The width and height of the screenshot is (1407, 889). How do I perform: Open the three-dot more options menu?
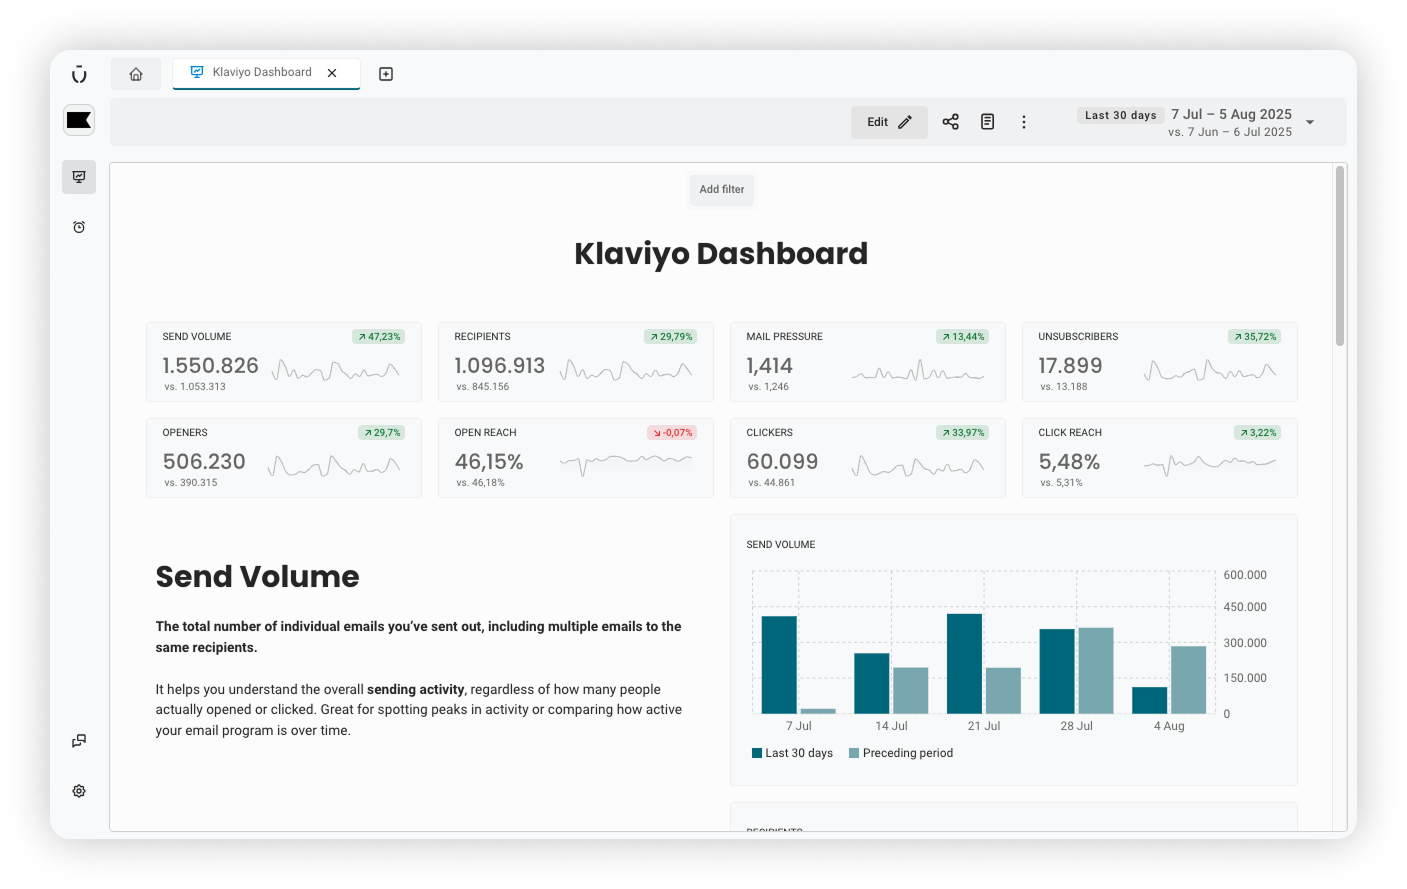click(1024, 122)
